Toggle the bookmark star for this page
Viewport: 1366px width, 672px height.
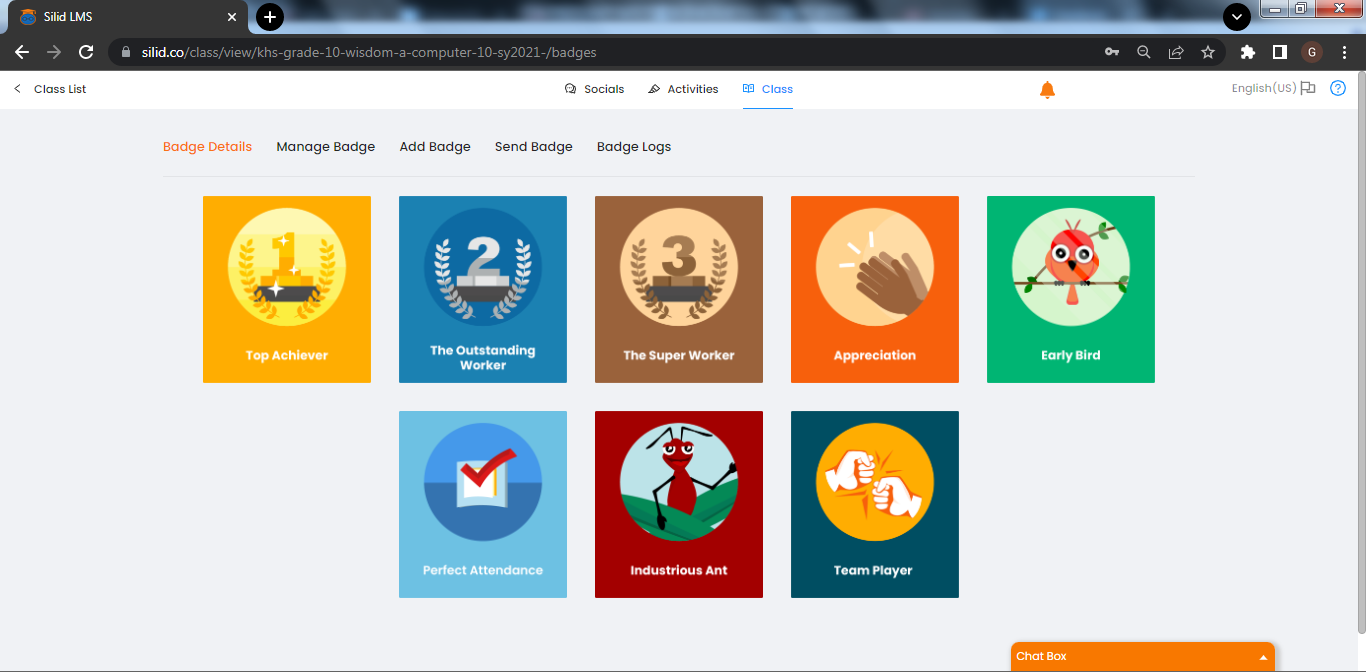[1208, 52]
